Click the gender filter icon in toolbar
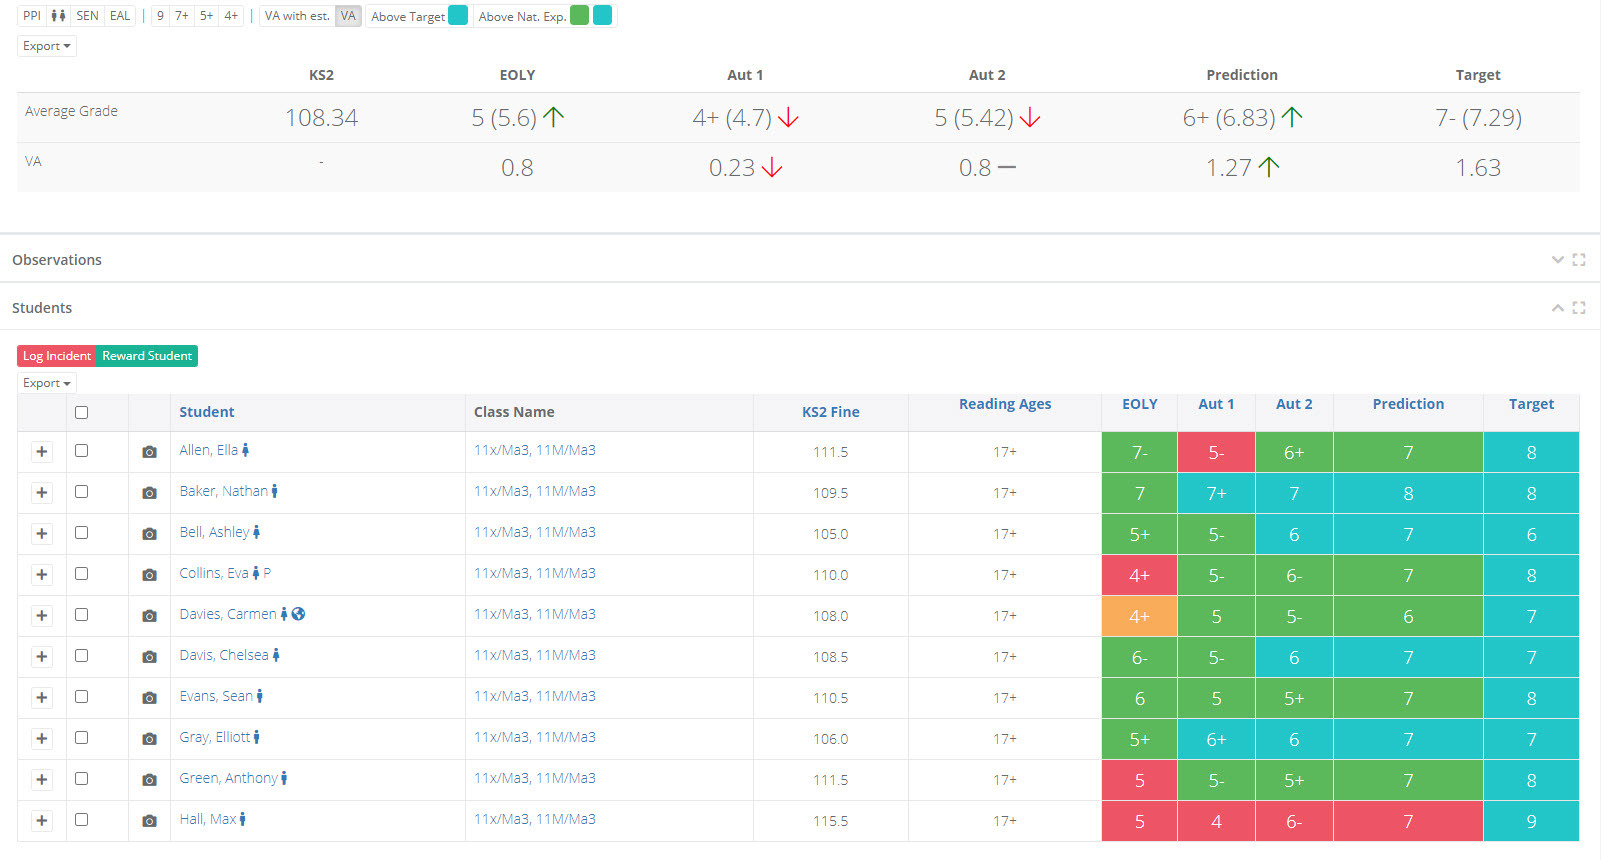The height and width of the screenshot is (860, 1601). 59,16
